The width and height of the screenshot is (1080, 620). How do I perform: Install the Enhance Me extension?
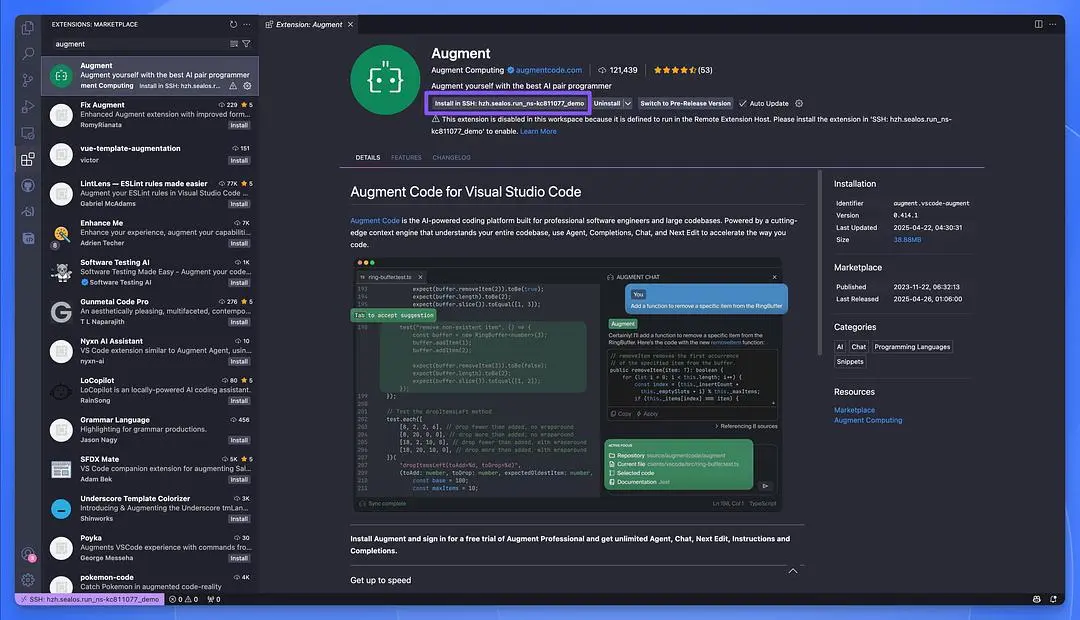click(239, 243)
